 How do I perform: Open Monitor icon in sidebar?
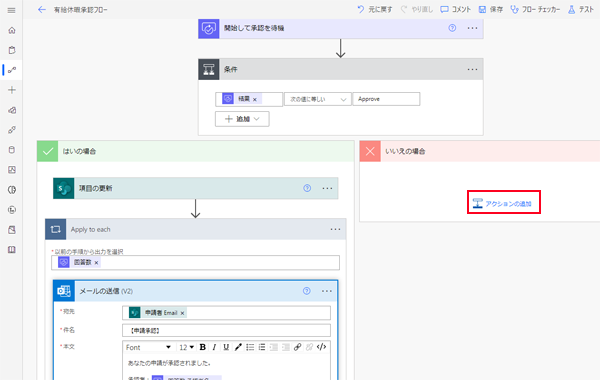pos(12,170)
